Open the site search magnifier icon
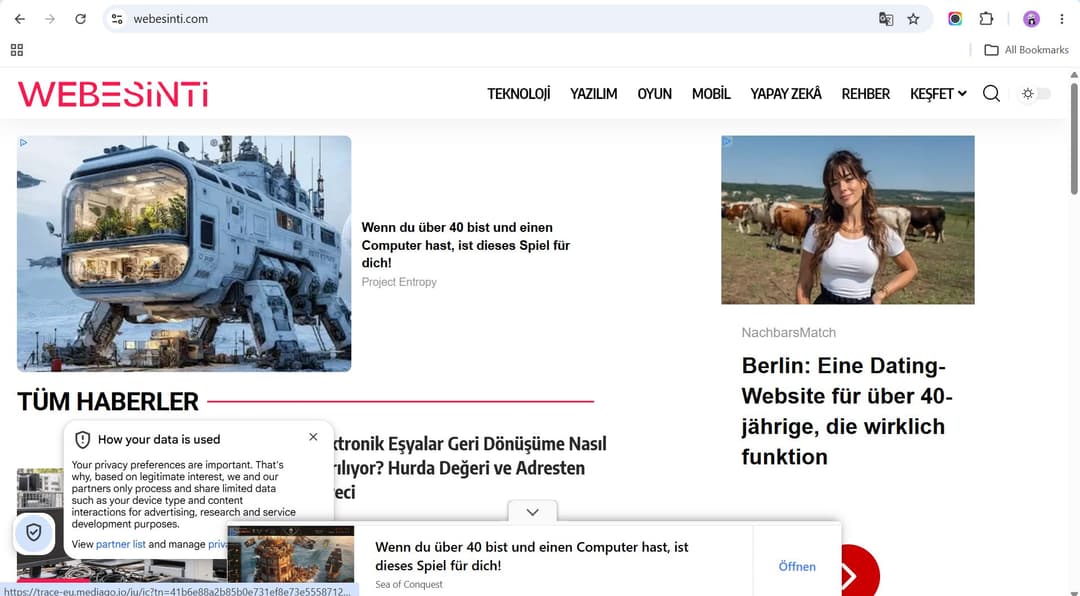This screenshot has height=596, width=1080. [x=991, y=93]
